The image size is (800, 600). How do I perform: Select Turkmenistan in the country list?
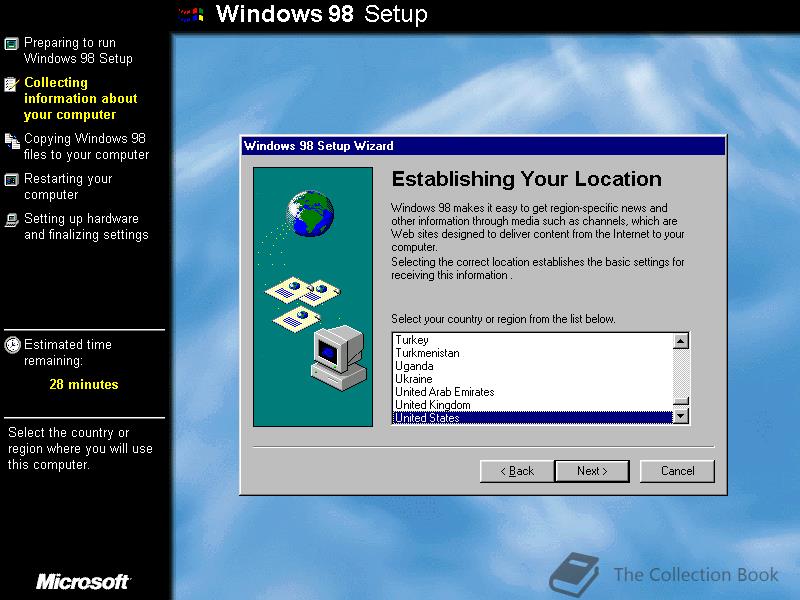[x=533, y=353]
